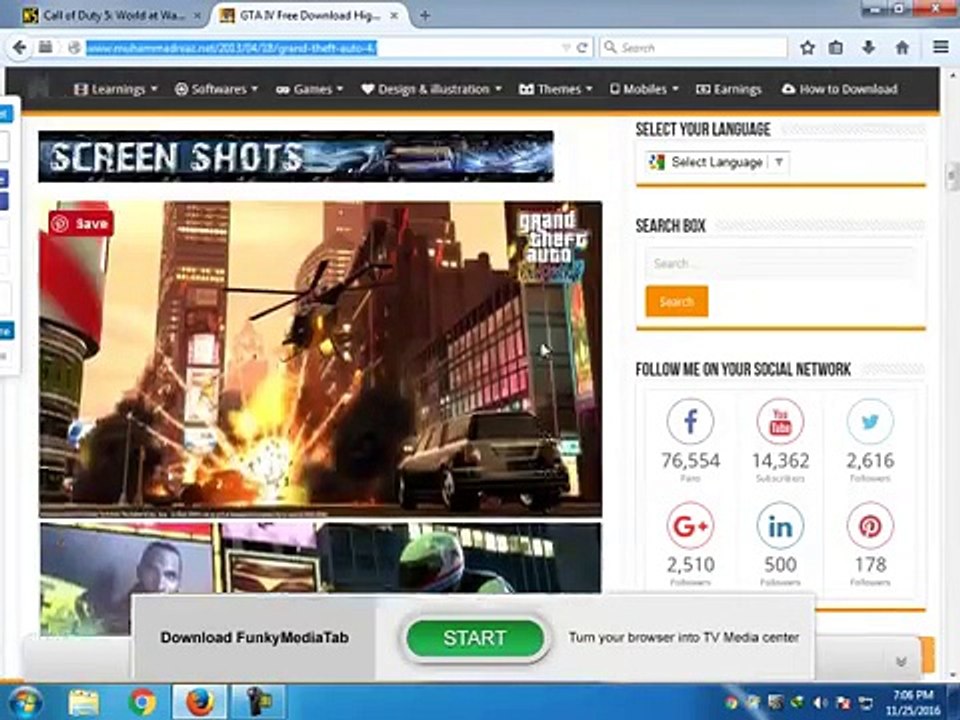Open the Facebook social icon
Screen dimensions: 960x720
[x=690, y=422]
